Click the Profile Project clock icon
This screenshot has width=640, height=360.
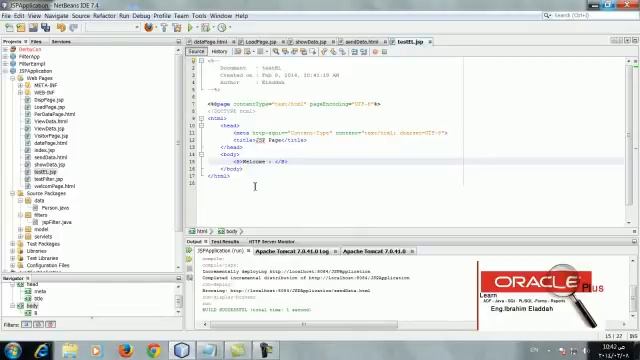click(222, 27)
